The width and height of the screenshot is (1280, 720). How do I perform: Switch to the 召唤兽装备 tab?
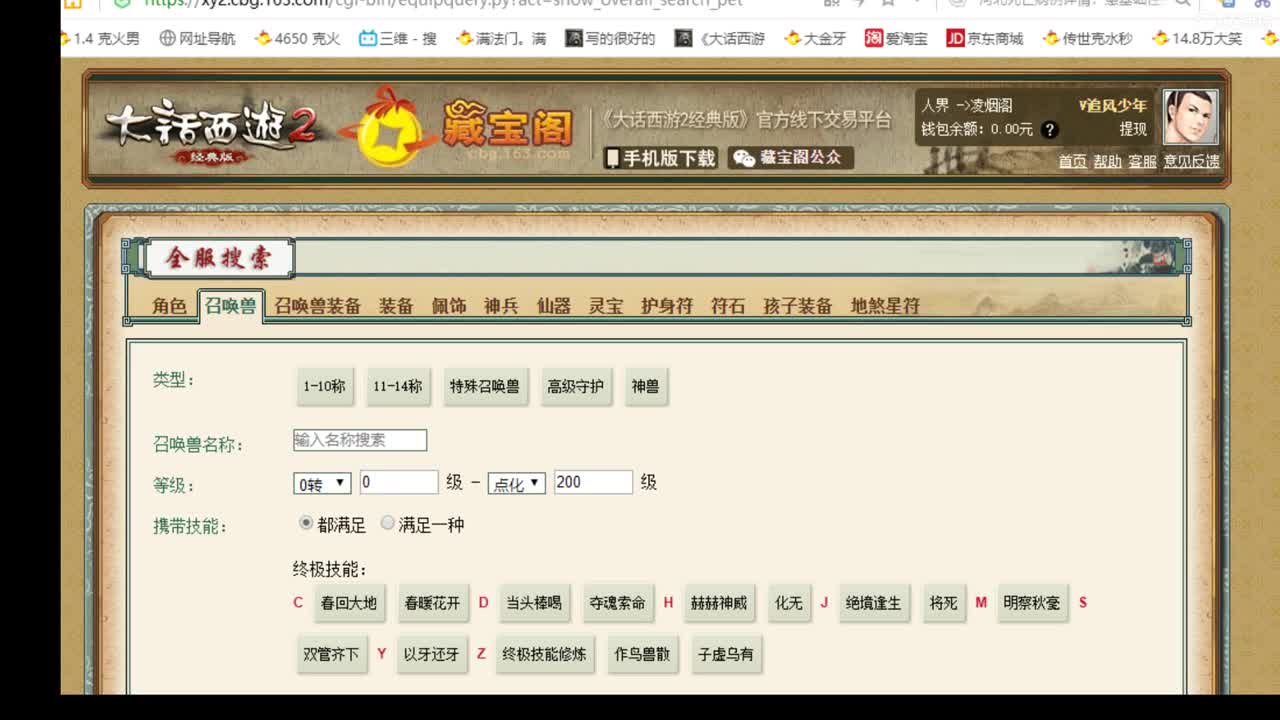click(x=318, y=306)
